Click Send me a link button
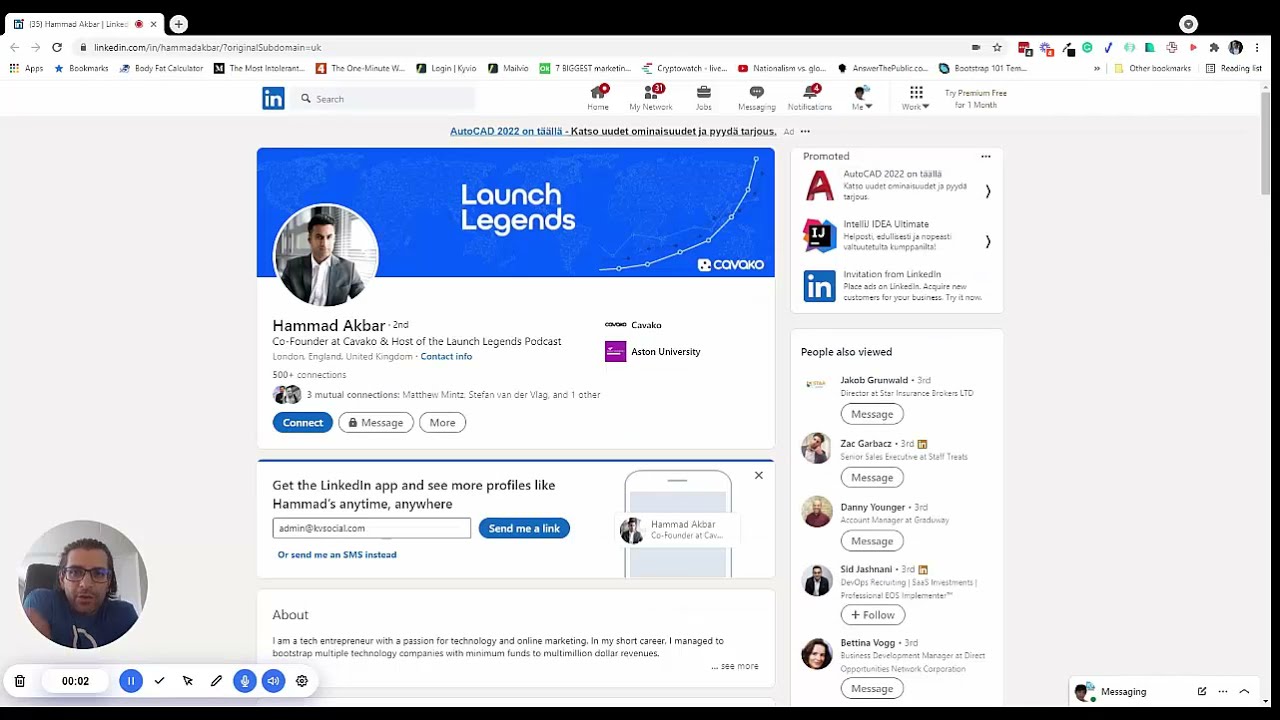1280x720 pixels. coord(524,528)
